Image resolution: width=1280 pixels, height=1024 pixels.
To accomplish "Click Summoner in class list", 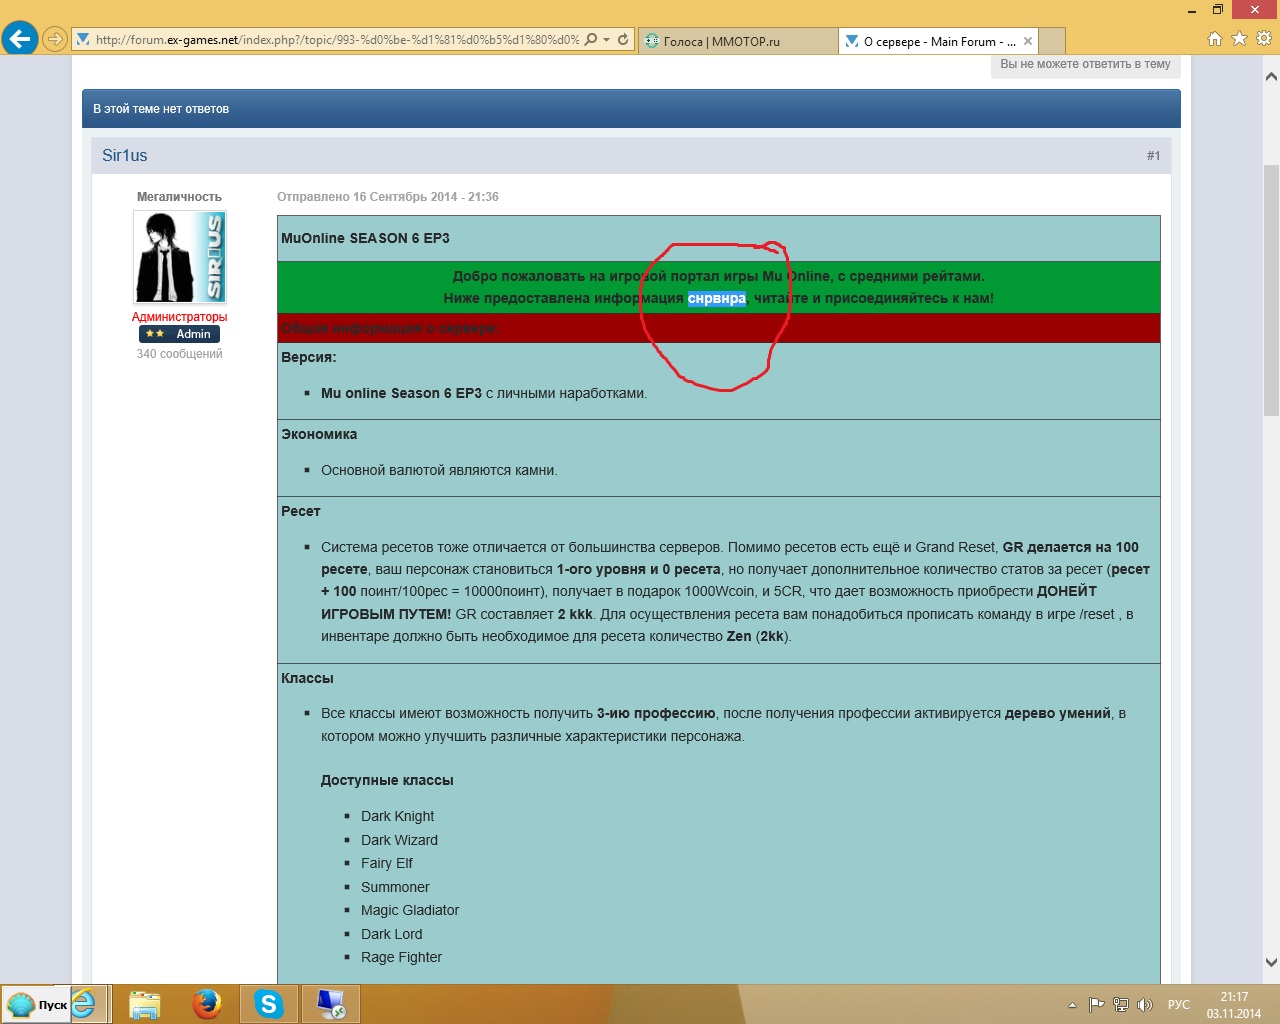I will pos(395,887).
